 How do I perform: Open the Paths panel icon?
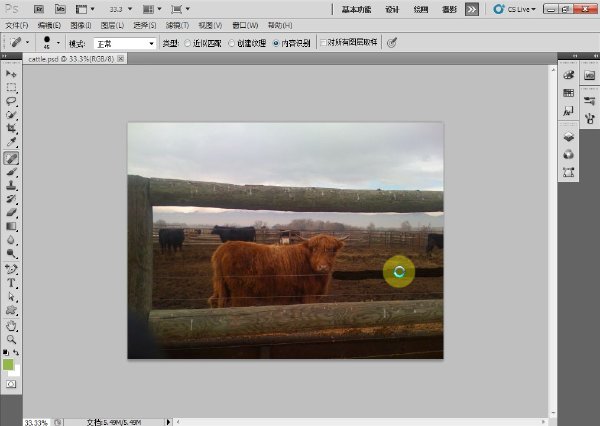point(569,172)
